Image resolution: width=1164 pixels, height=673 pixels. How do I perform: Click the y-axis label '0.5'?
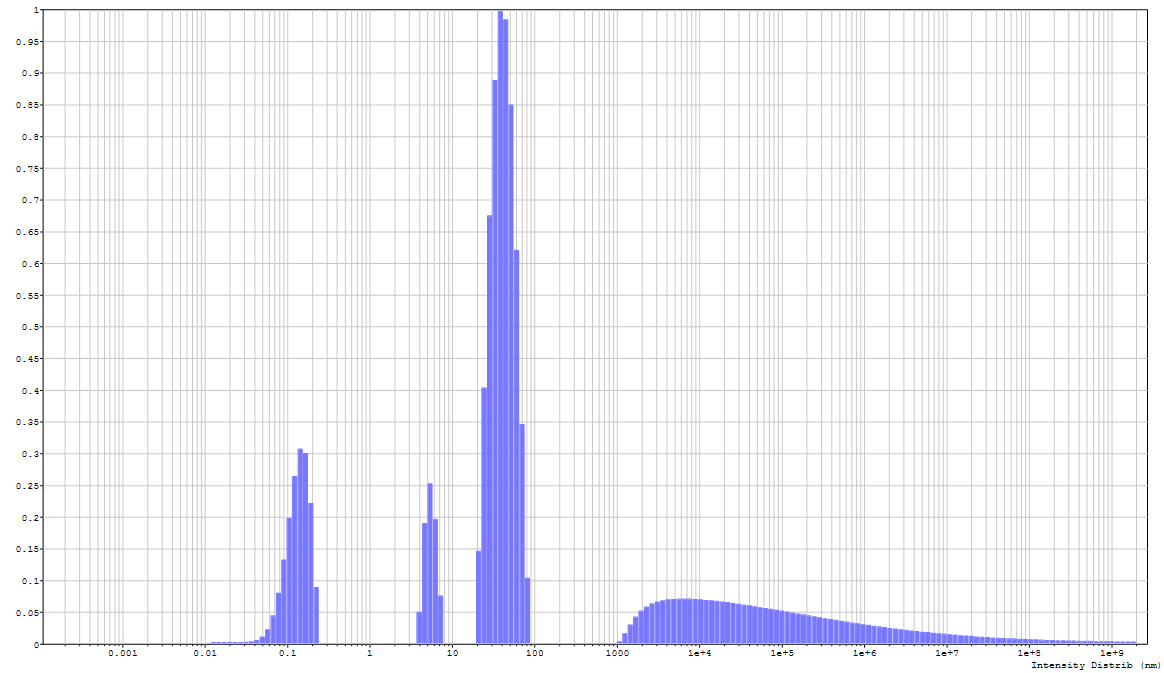point(30,327)
